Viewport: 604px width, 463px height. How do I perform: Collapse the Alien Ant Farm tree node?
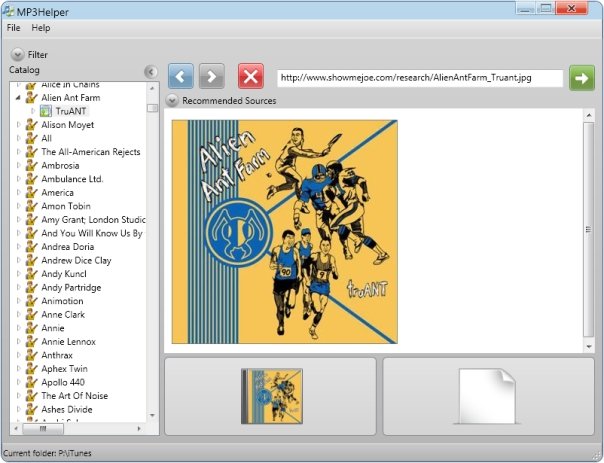[x=18, y=98]
